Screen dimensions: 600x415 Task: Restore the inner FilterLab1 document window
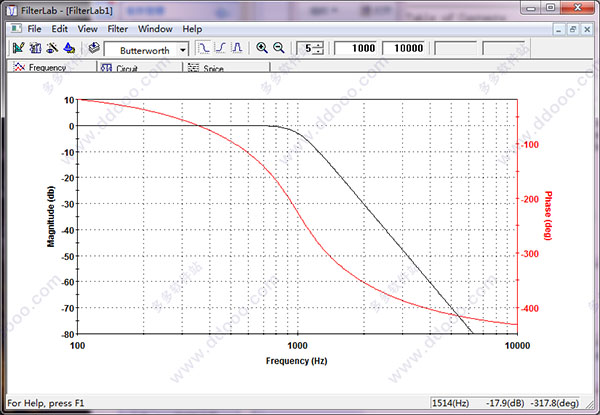coord(573,29)
